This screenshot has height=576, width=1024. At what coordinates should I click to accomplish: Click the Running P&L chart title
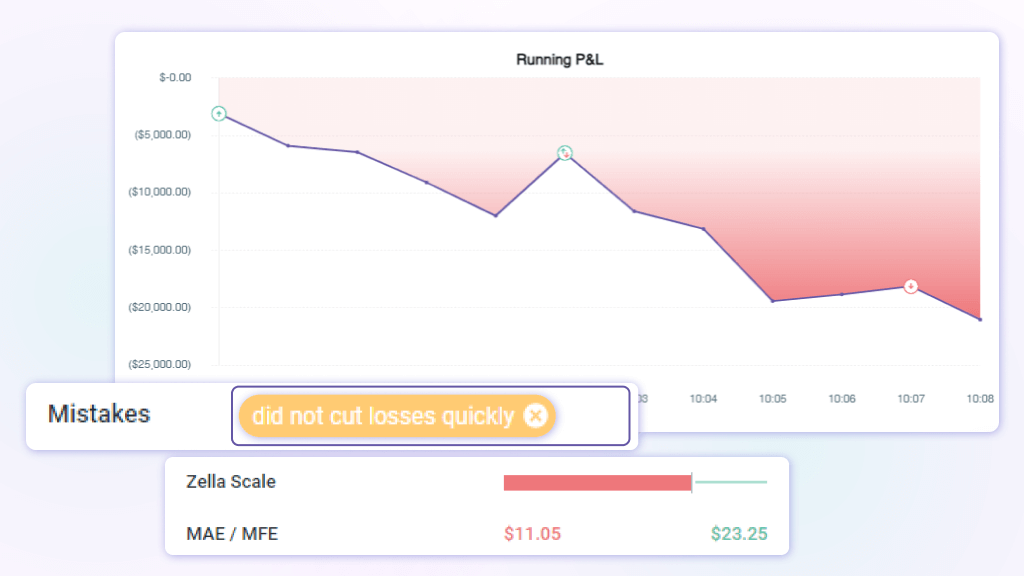[559, 59]
